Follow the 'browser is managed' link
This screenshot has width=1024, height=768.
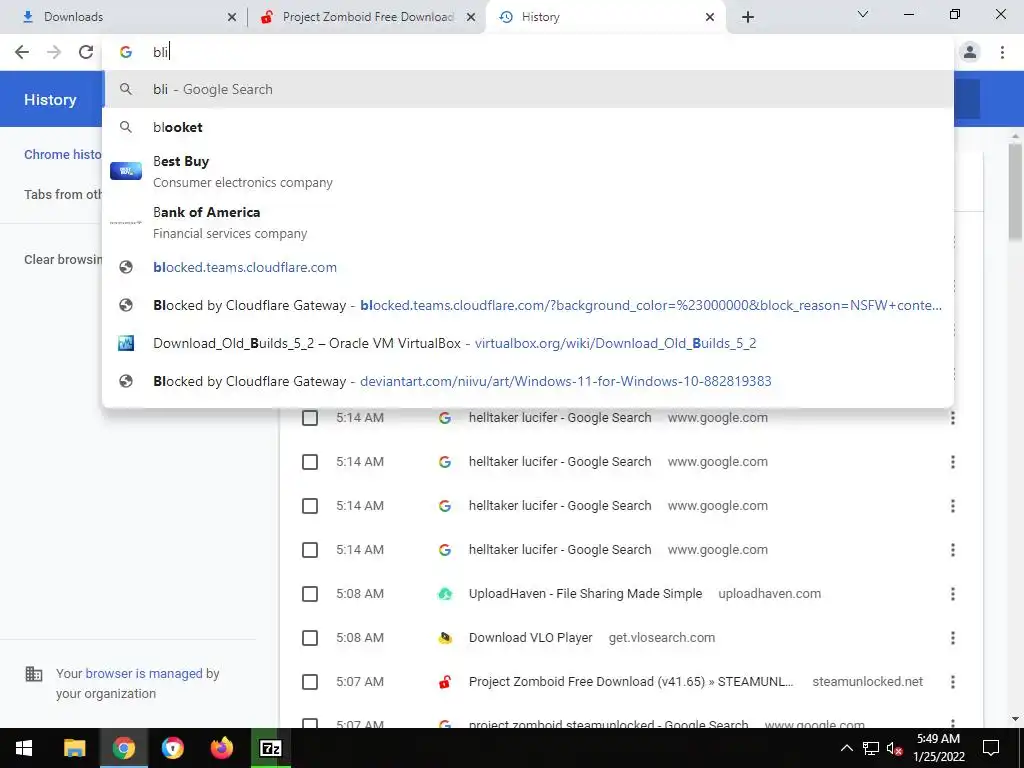click(144, 673)
